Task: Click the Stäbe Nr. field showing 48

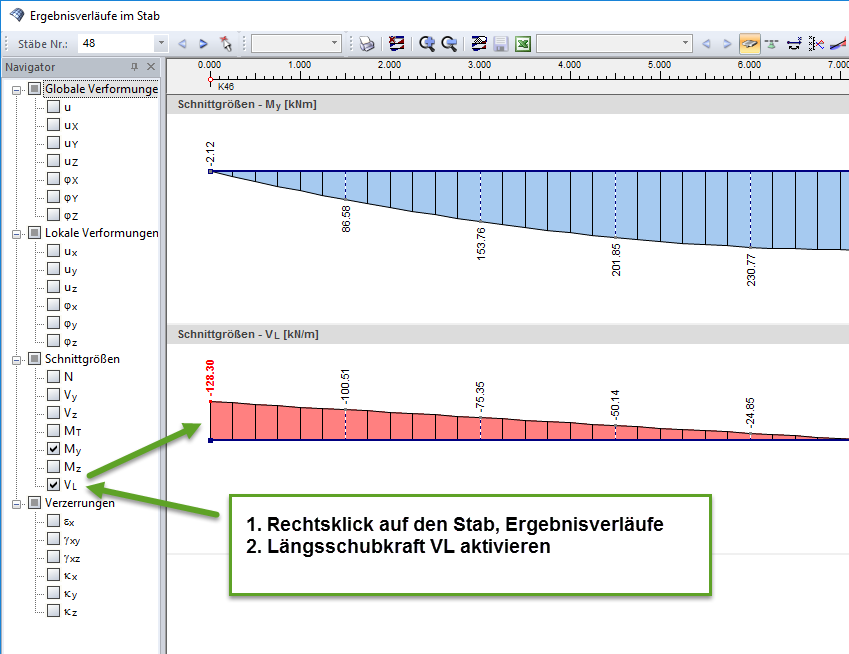Action: pos(116,43)
